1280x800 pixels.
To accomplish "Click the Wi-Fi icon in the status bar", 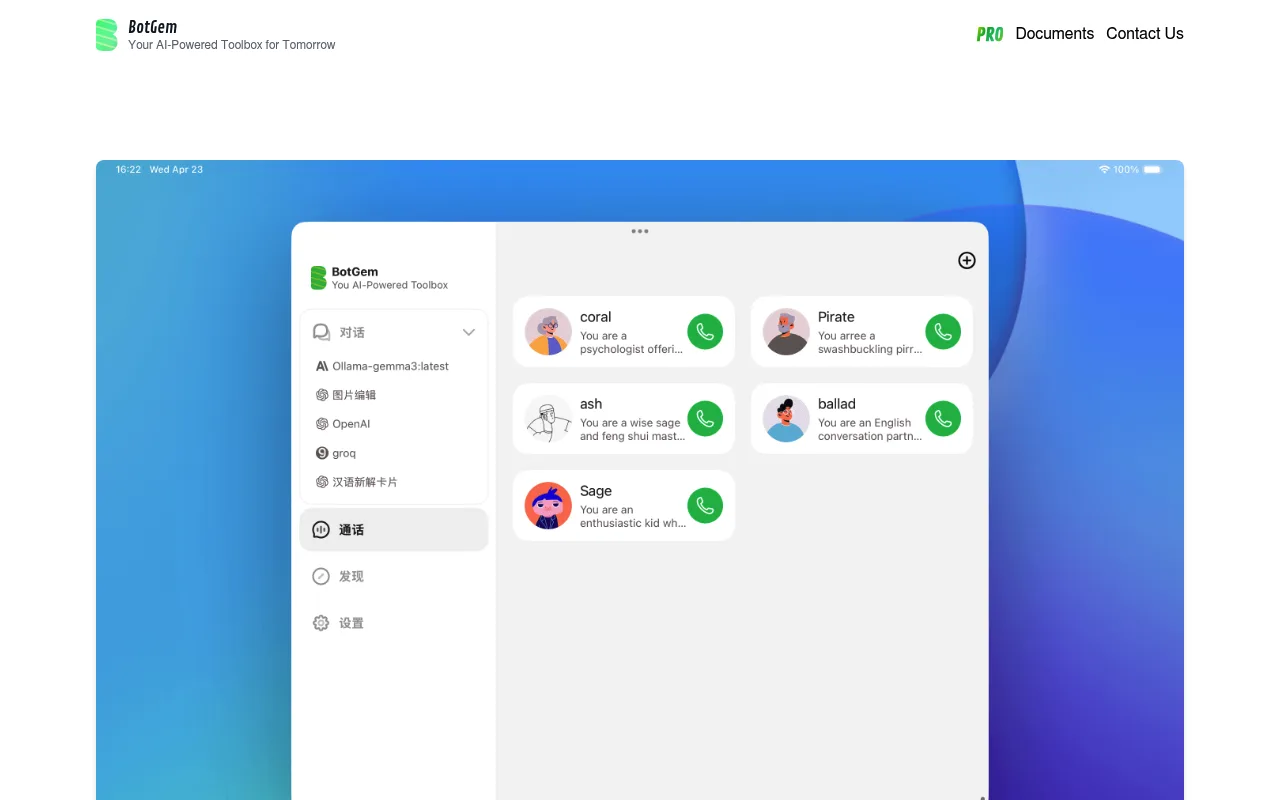I will tap(1104, 170).
